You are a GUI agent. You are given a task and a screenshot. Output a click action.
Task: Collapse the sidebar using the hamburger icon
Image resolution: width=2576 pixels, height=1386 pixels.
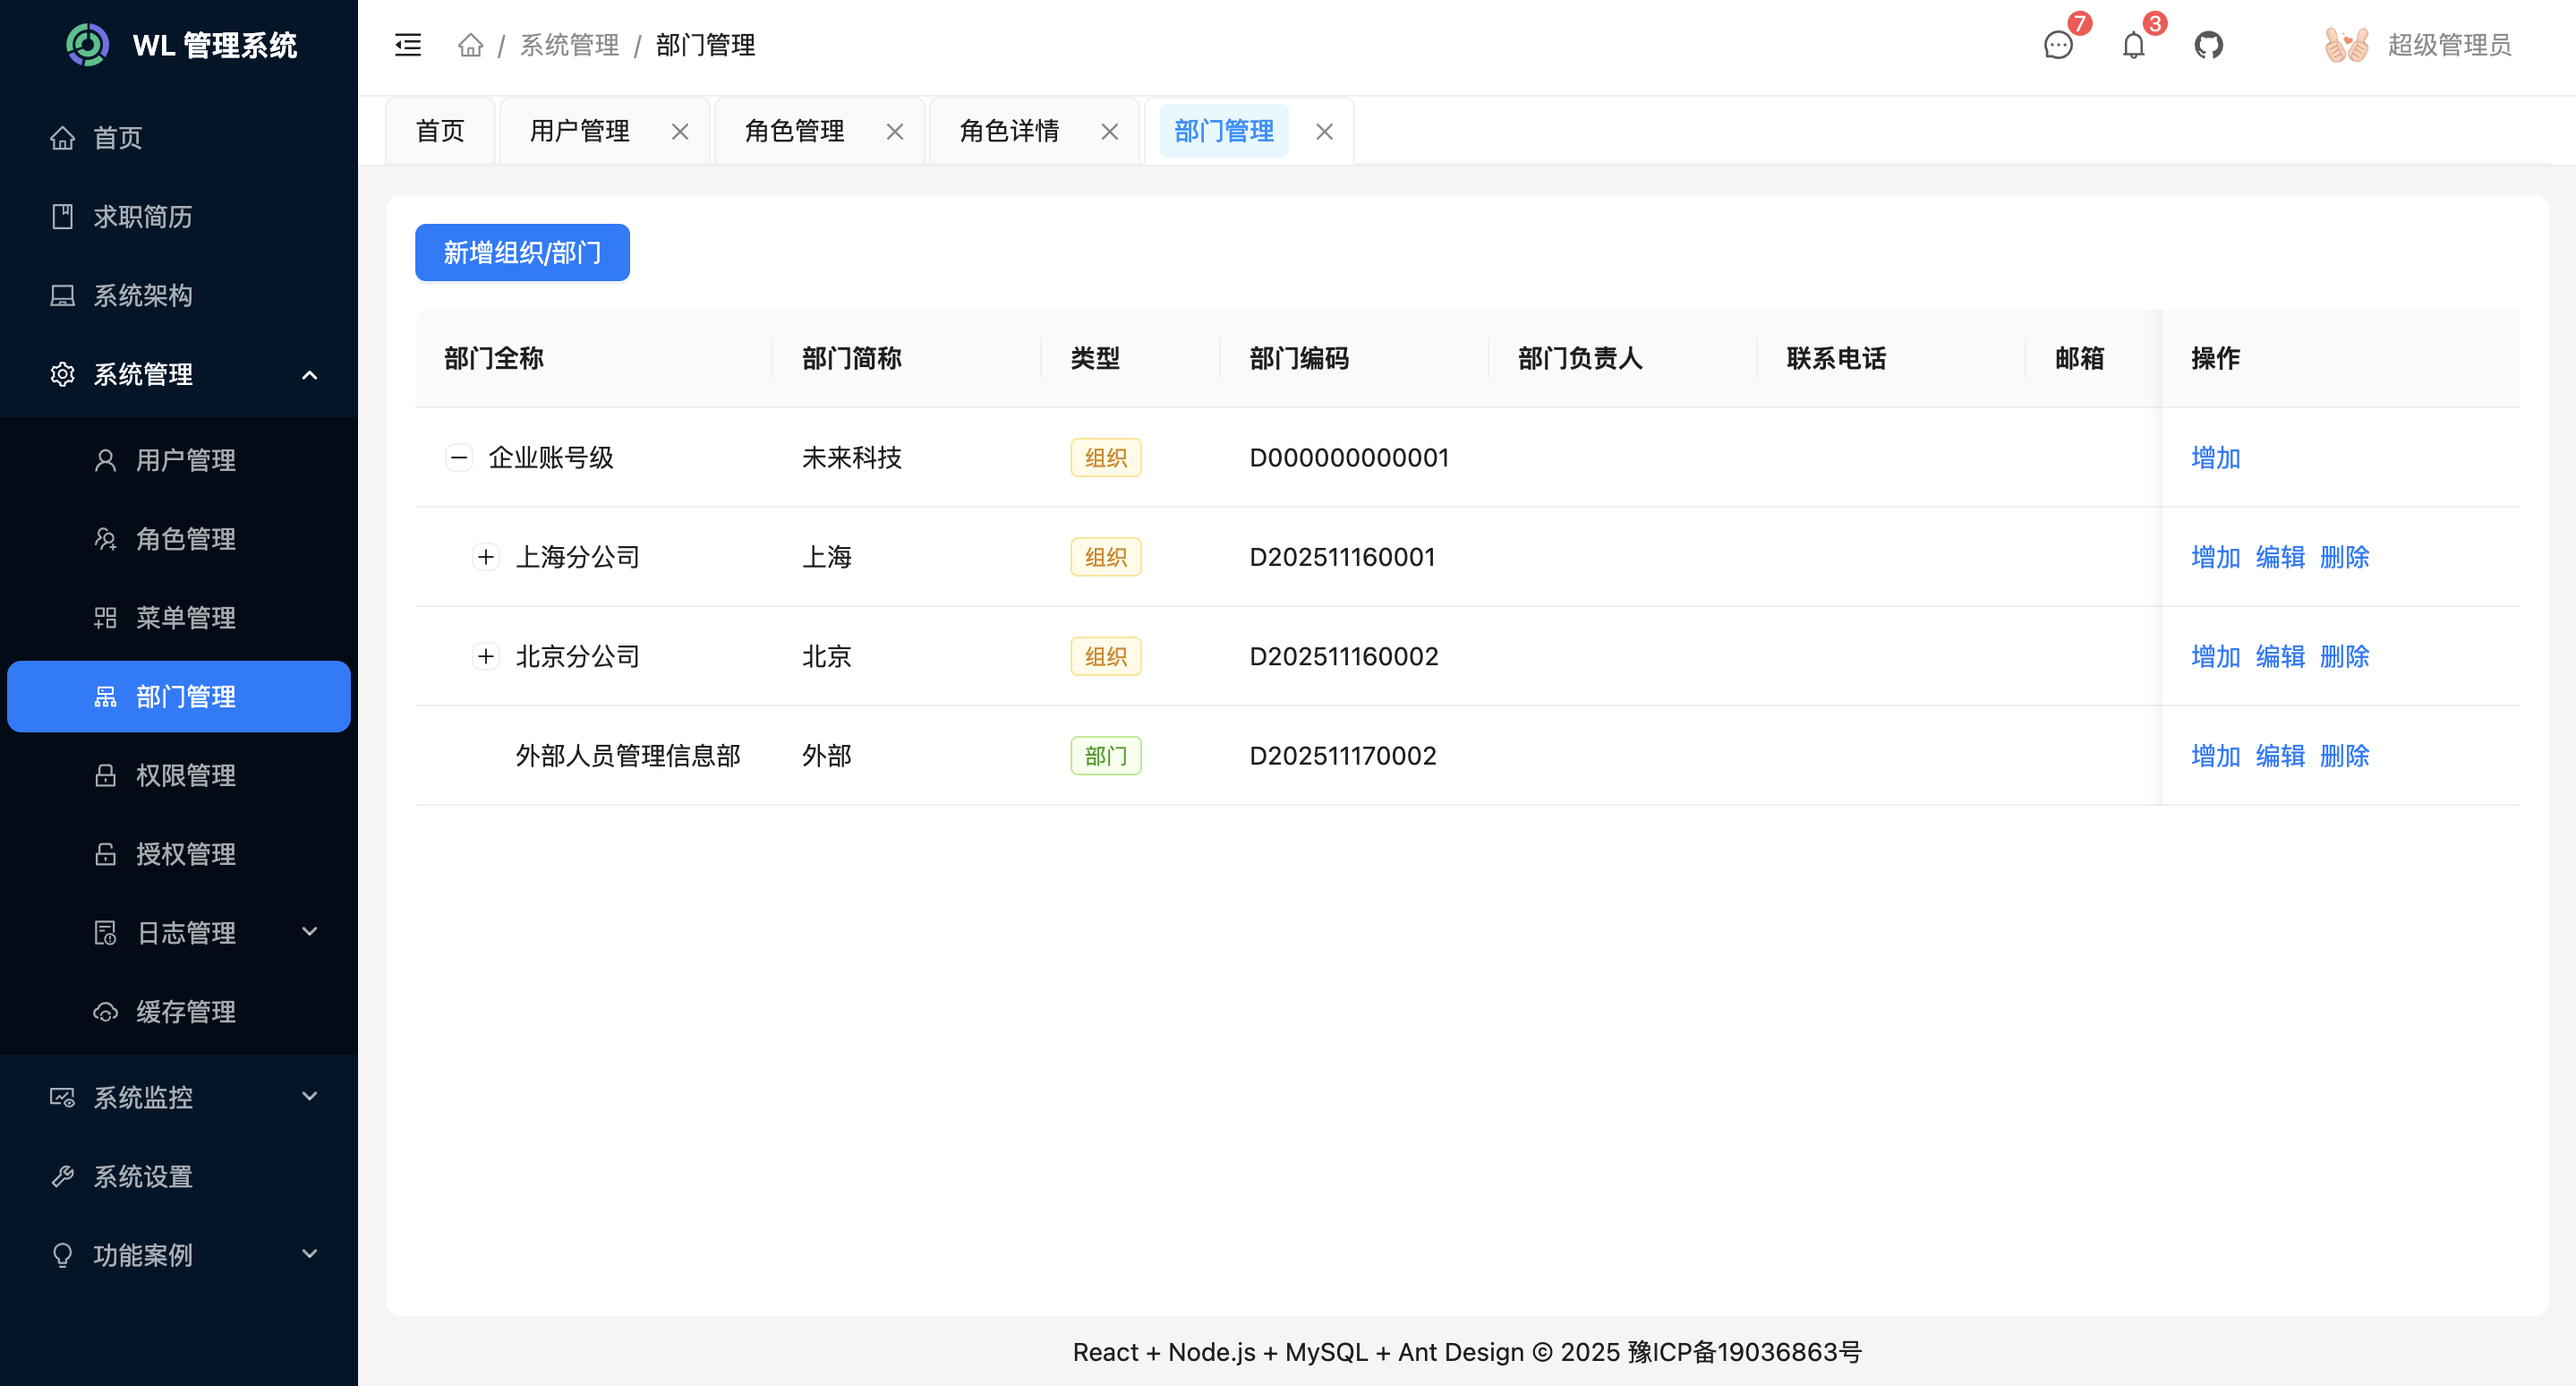pyautogui.click(x=407, y=45)
